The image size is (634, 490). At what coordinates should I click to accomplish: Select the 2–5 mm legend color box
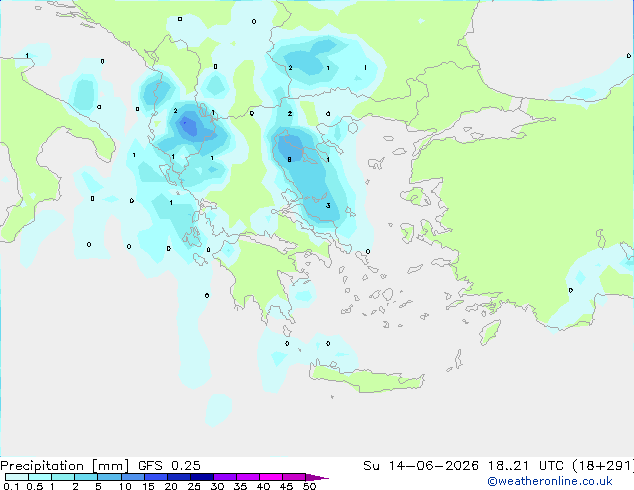coord(86,477)
